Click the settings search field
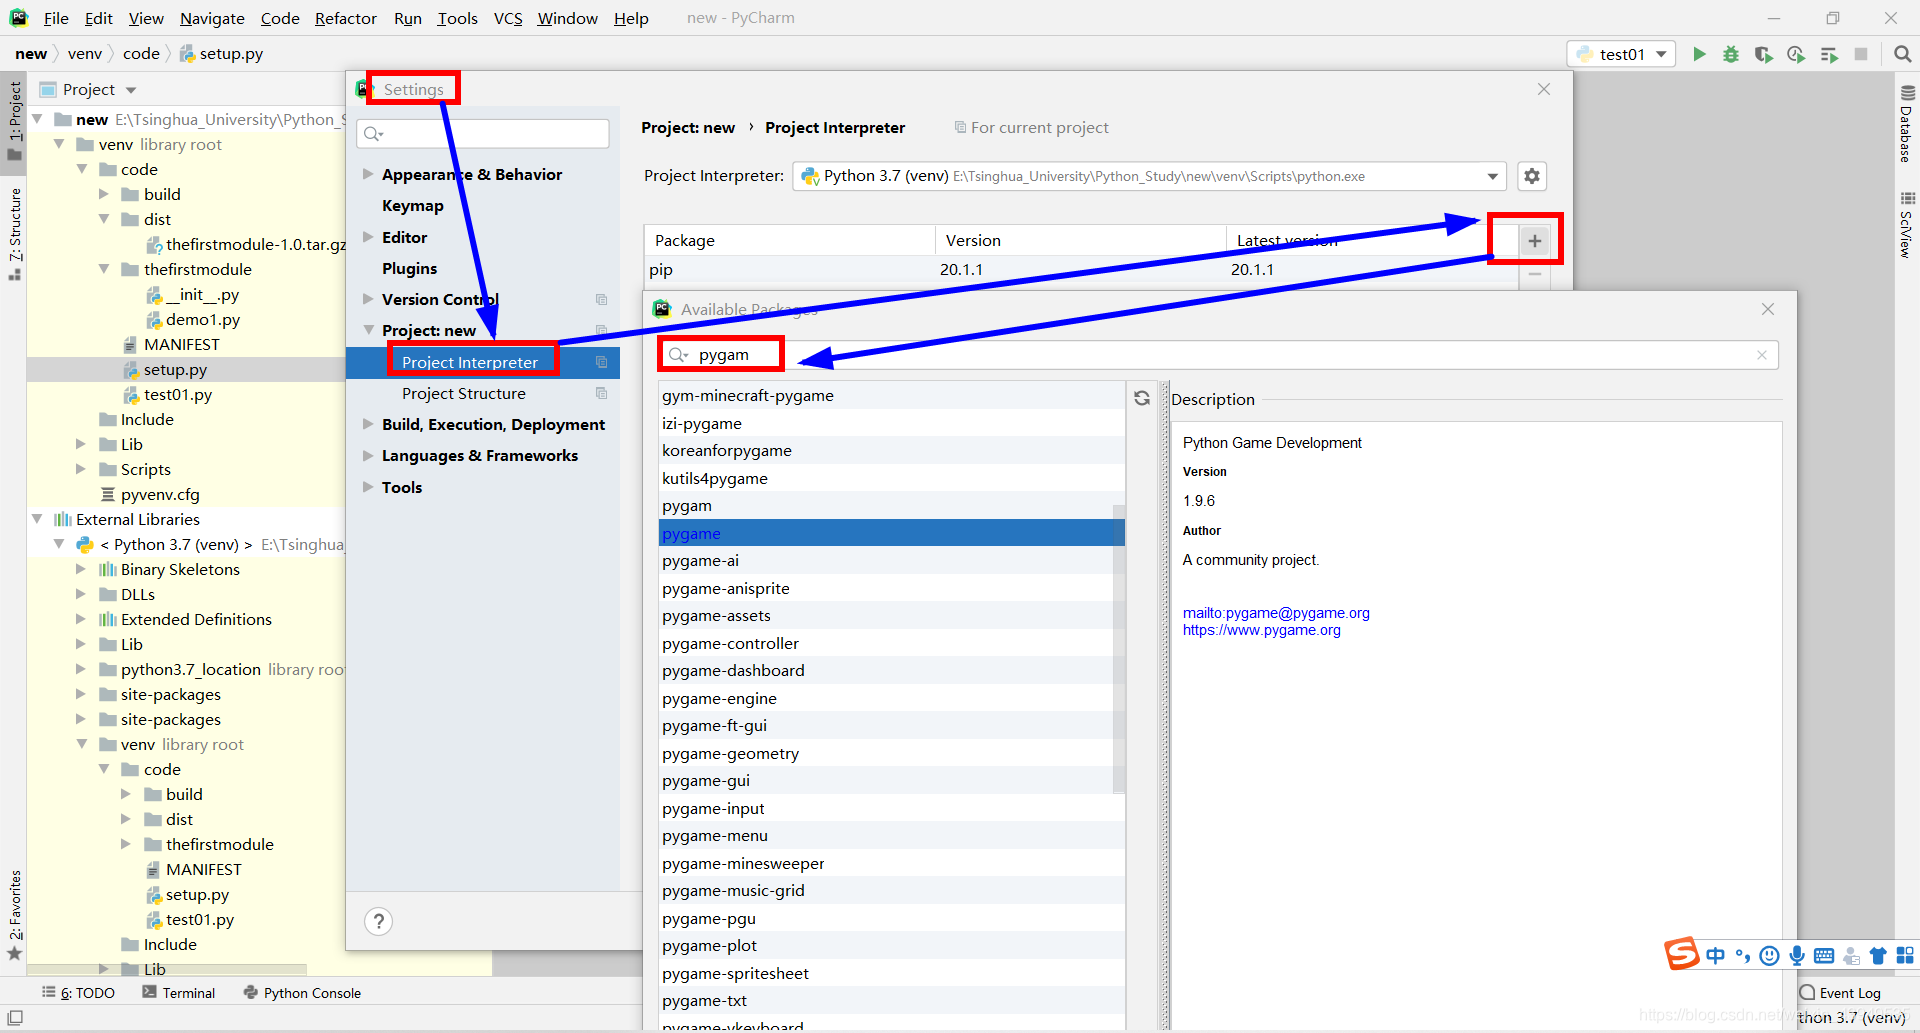The height and width of the screenshot is (1033, 1920). (x=483, y=133)
